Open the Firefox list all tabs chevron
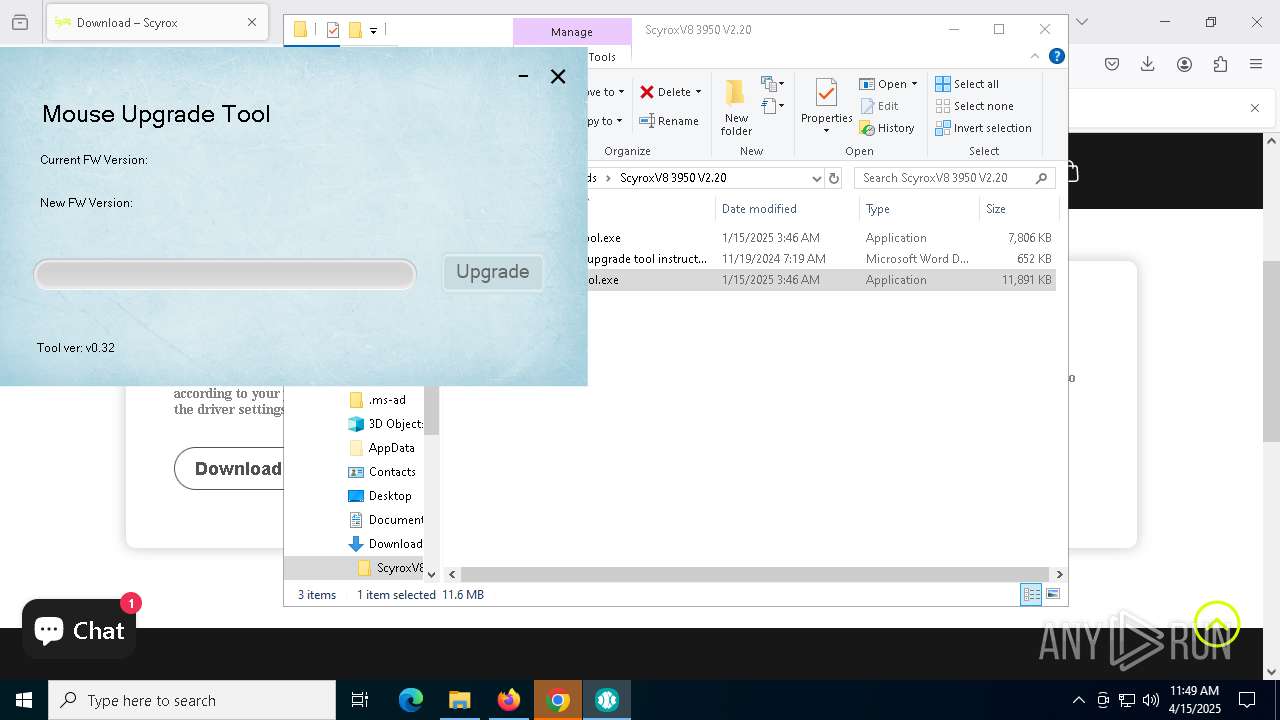This screenshot has height=720, width=1280. [x=1081, y=22]
